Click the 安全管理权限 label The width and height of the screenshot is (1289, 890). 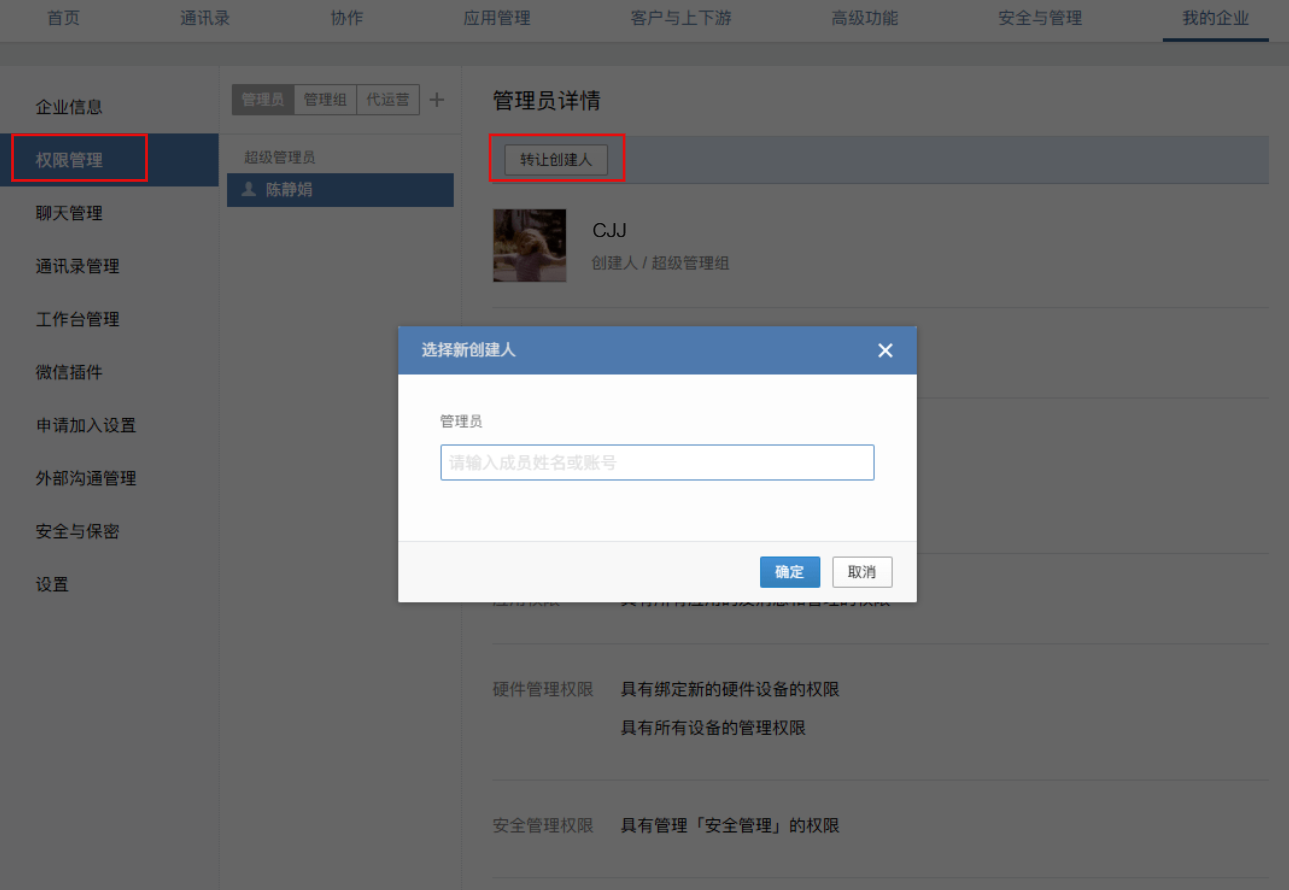(543, 826)
